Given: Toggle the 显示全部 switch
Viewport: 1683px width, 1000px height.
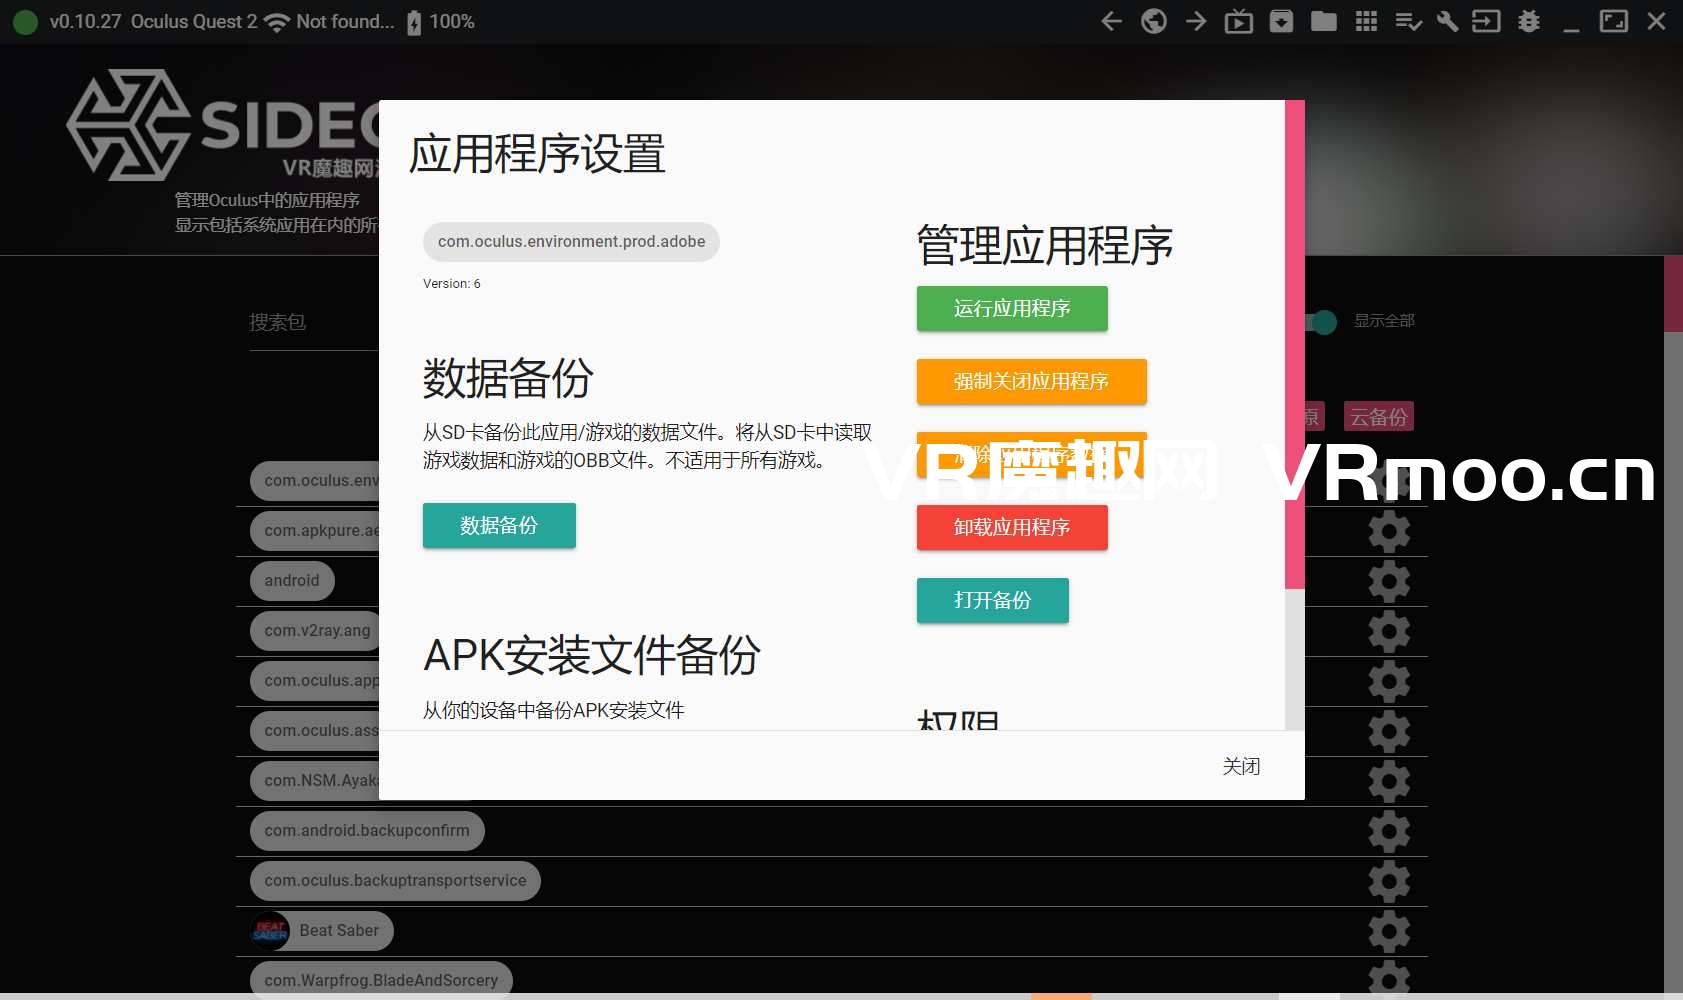Looking at the screenshot, I should (1322, 322).
